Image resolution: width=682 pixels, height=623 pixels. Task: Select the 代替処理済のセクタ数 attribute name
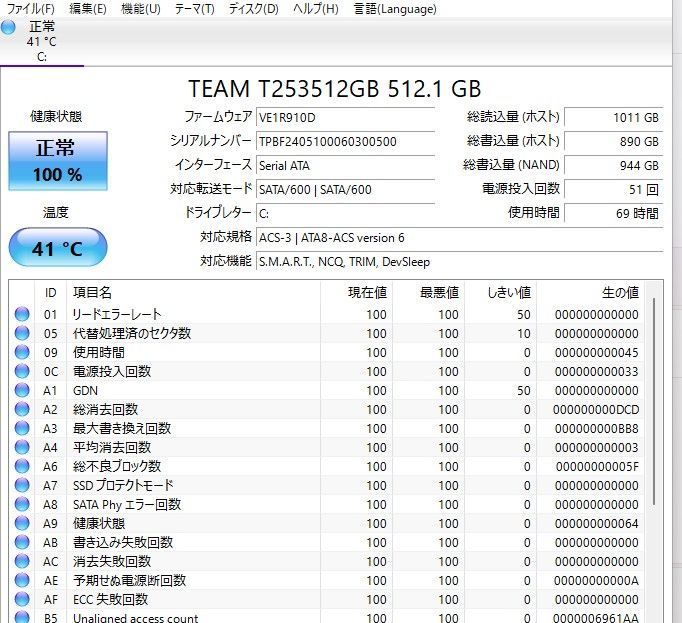point(132,333)
